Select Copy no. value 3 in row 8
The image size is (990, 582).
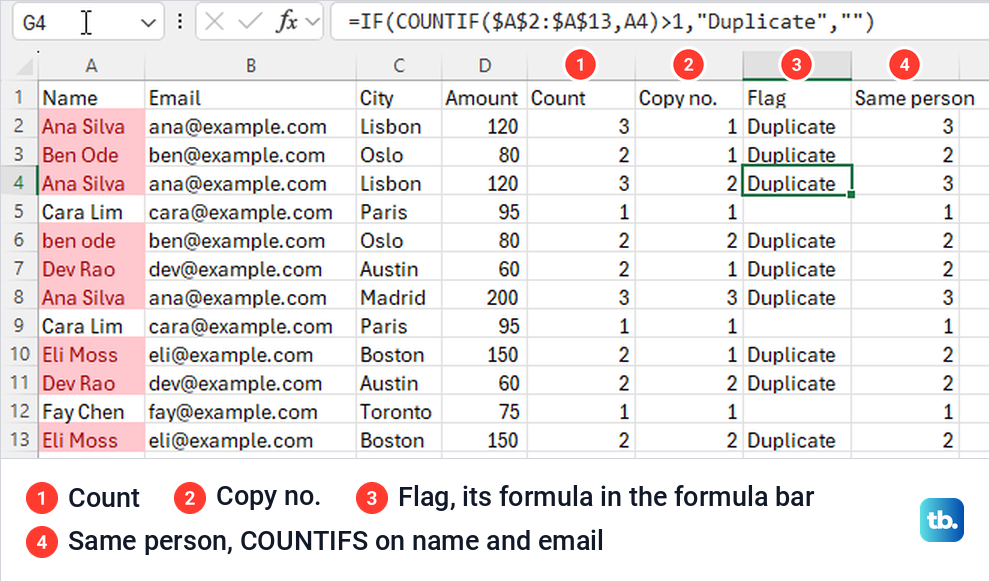point(689,297)
